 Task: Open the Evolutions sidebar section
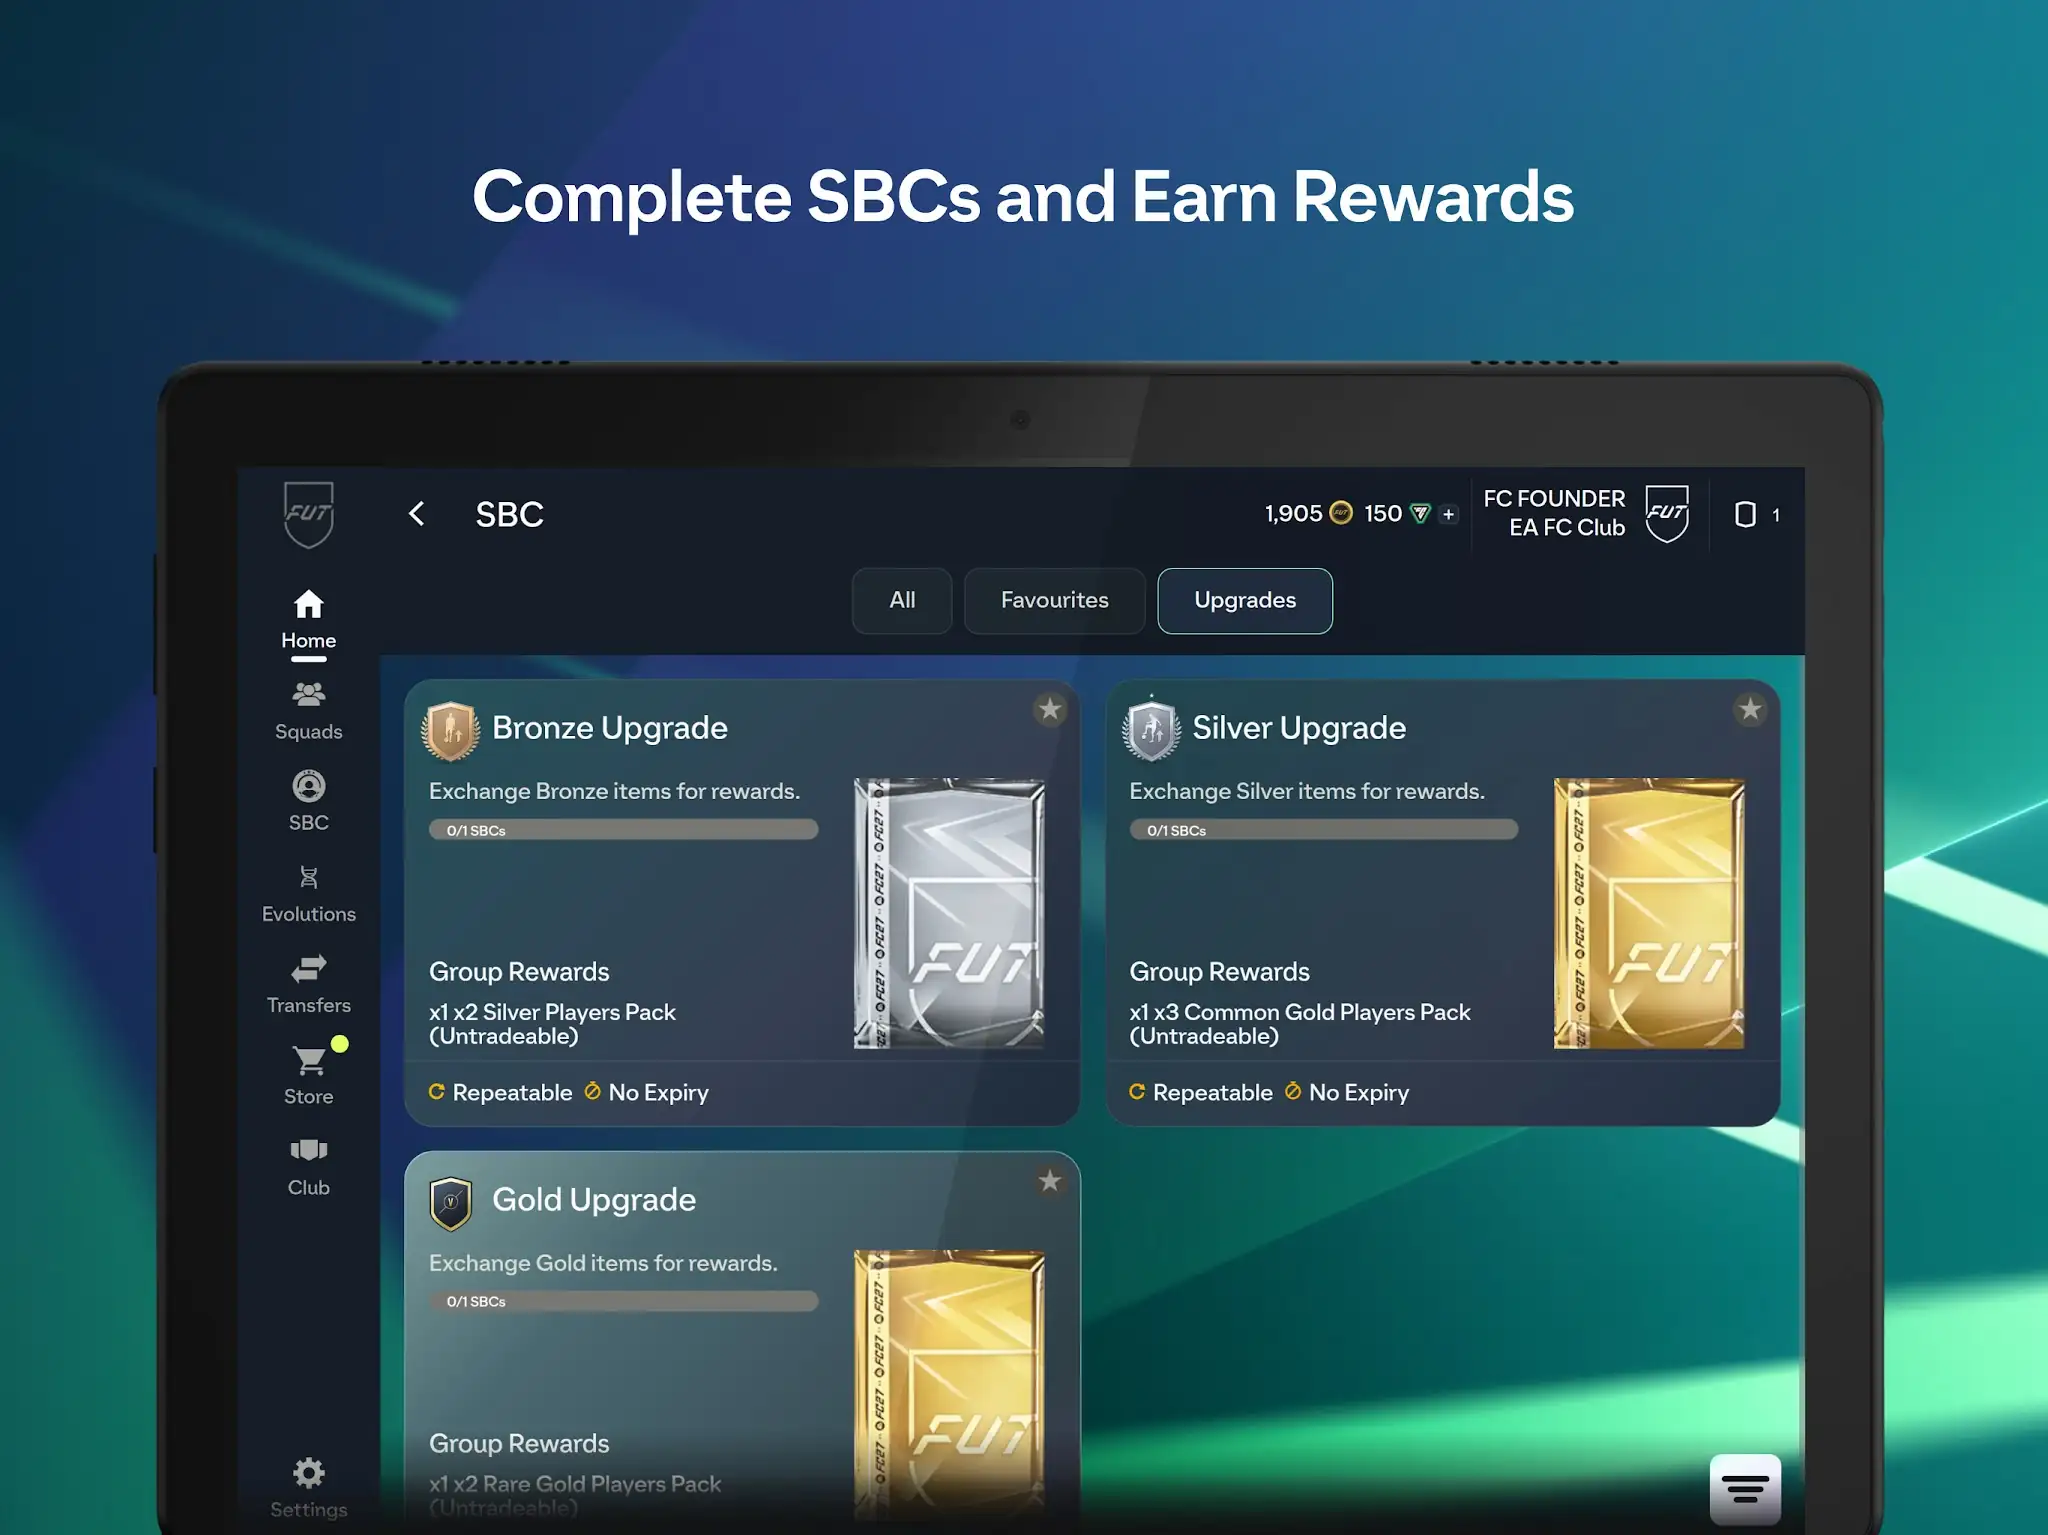[x=308, y=894]
